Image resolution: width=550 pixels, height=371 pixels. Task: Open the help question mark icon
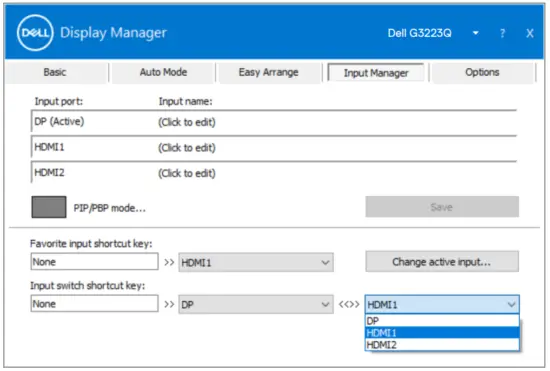click(502, 33)
